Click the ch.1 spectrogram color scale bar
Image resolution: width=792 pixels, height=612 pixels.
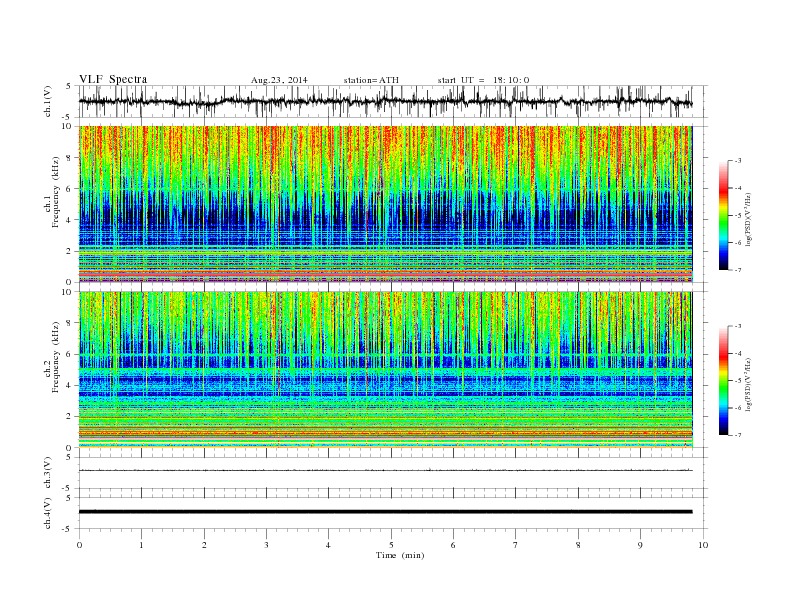[723, 215]
